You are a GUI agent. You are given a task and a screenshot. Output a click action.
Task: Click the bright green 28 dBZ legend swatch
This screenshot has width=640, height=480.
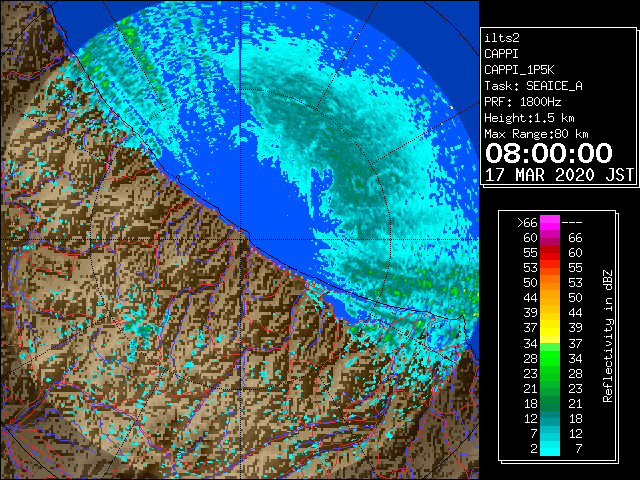tap(550, 358)
